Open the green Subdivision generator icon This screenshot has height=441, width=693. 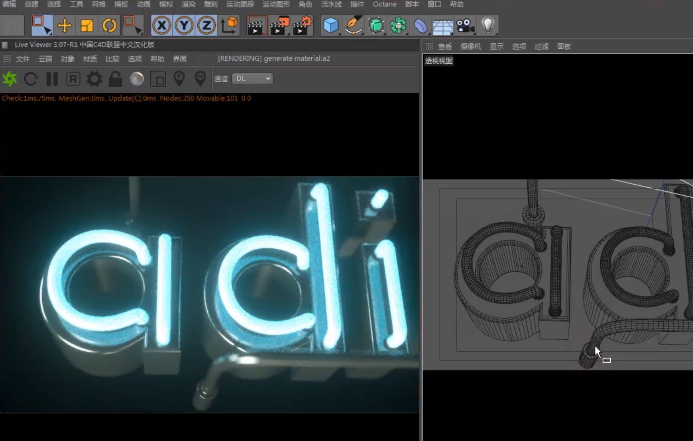point(376,26)
